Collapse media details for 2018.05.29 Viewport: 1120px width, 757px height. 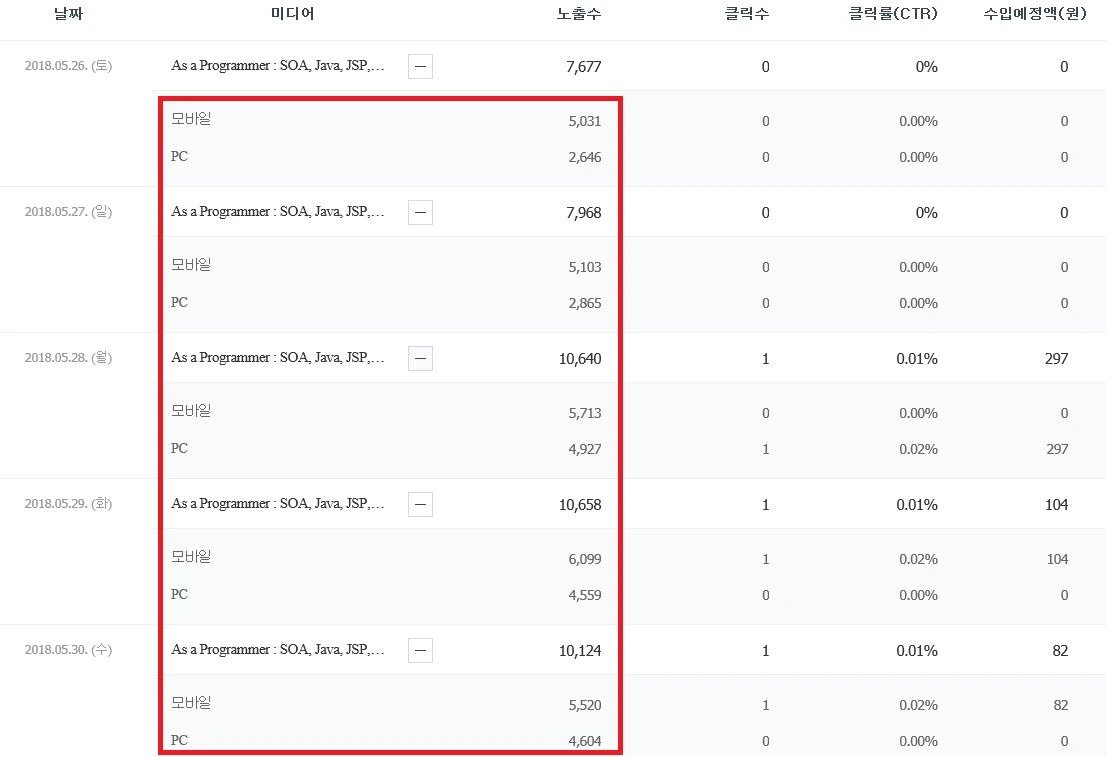[x=420, y=504]
